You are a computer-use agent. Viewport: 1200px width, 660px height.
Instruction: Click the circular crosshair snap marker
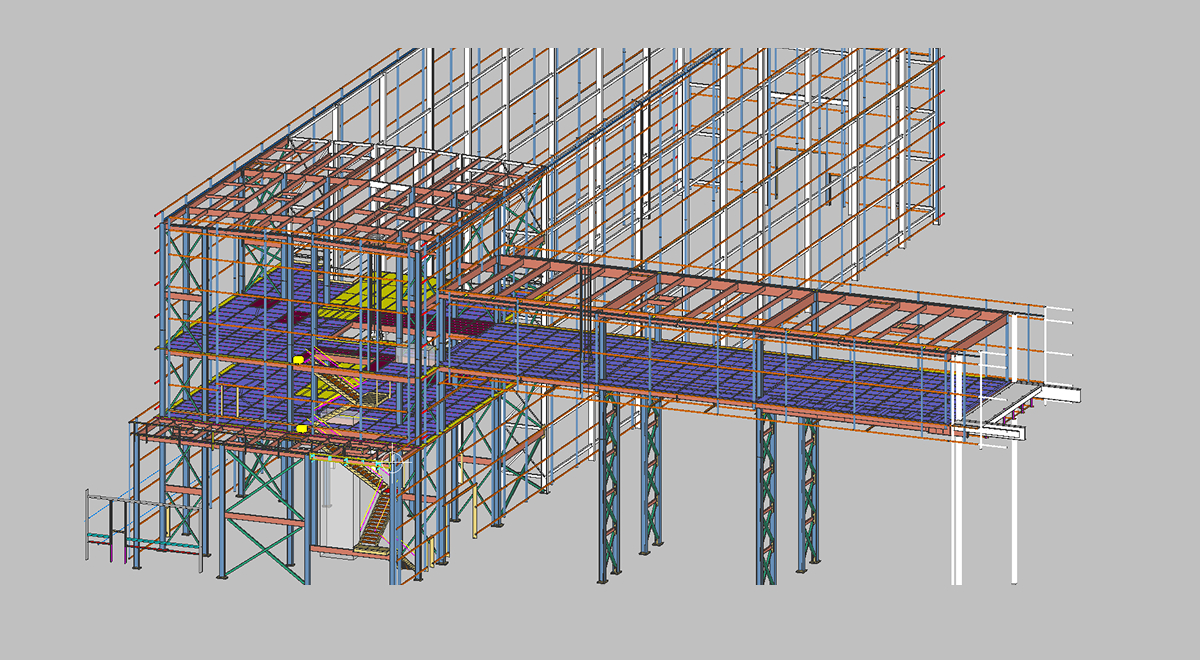coord(394,461)
